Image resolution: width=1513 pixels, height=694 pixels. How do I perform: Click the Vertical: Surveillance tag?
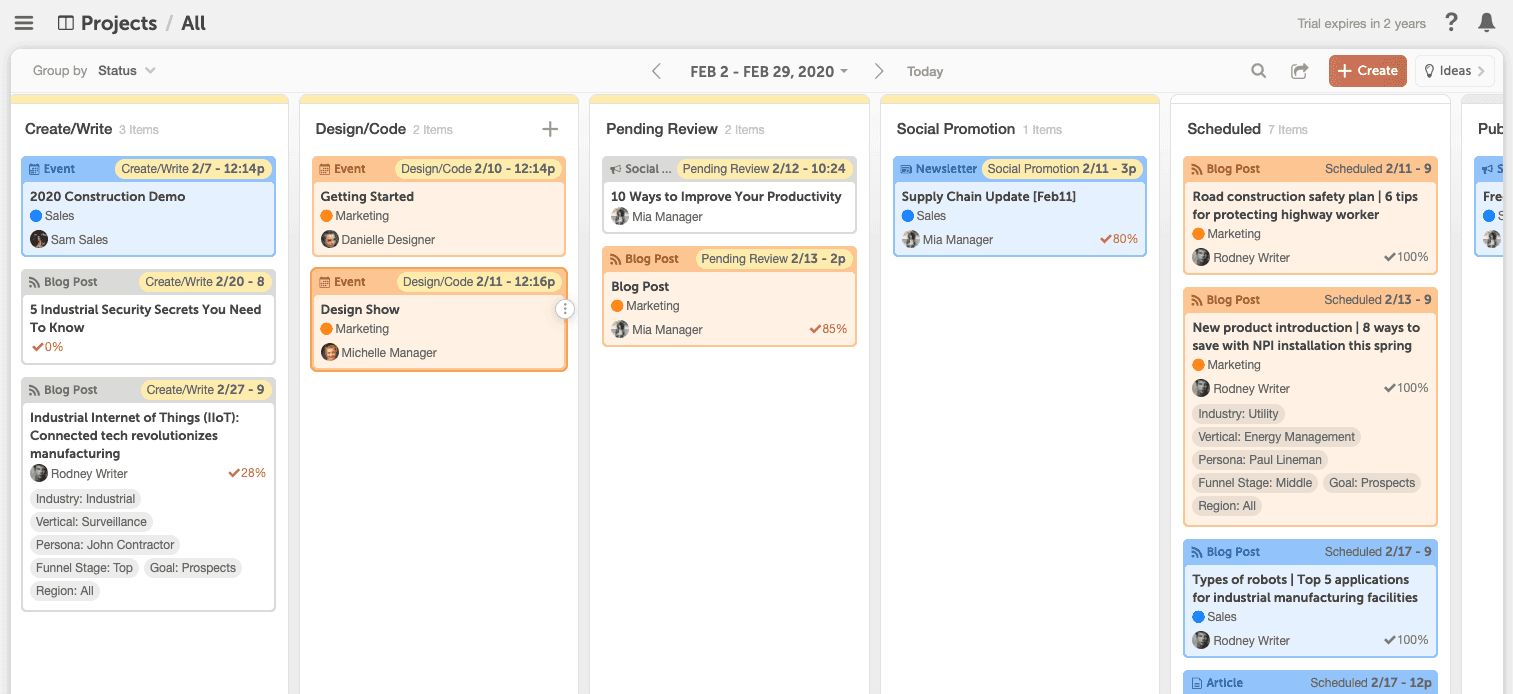point(91,522)
